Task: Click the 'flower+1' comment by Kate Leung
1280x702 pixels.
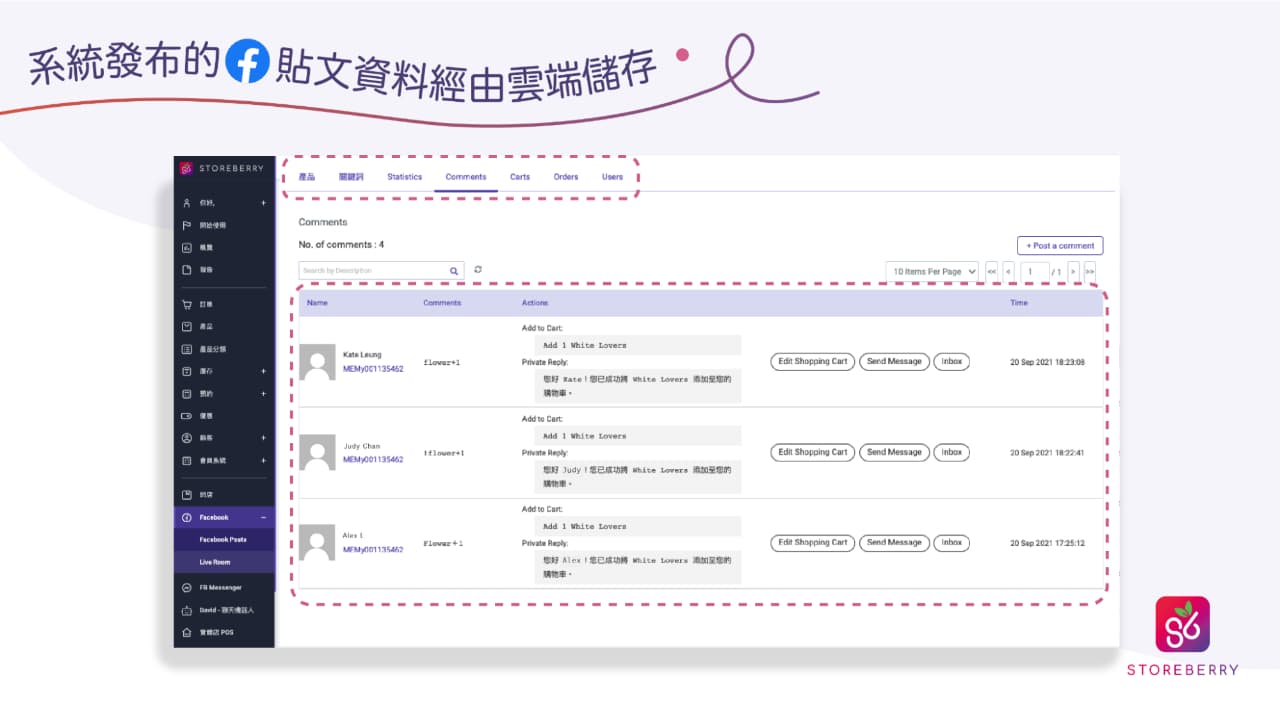Action: (442, 362)
